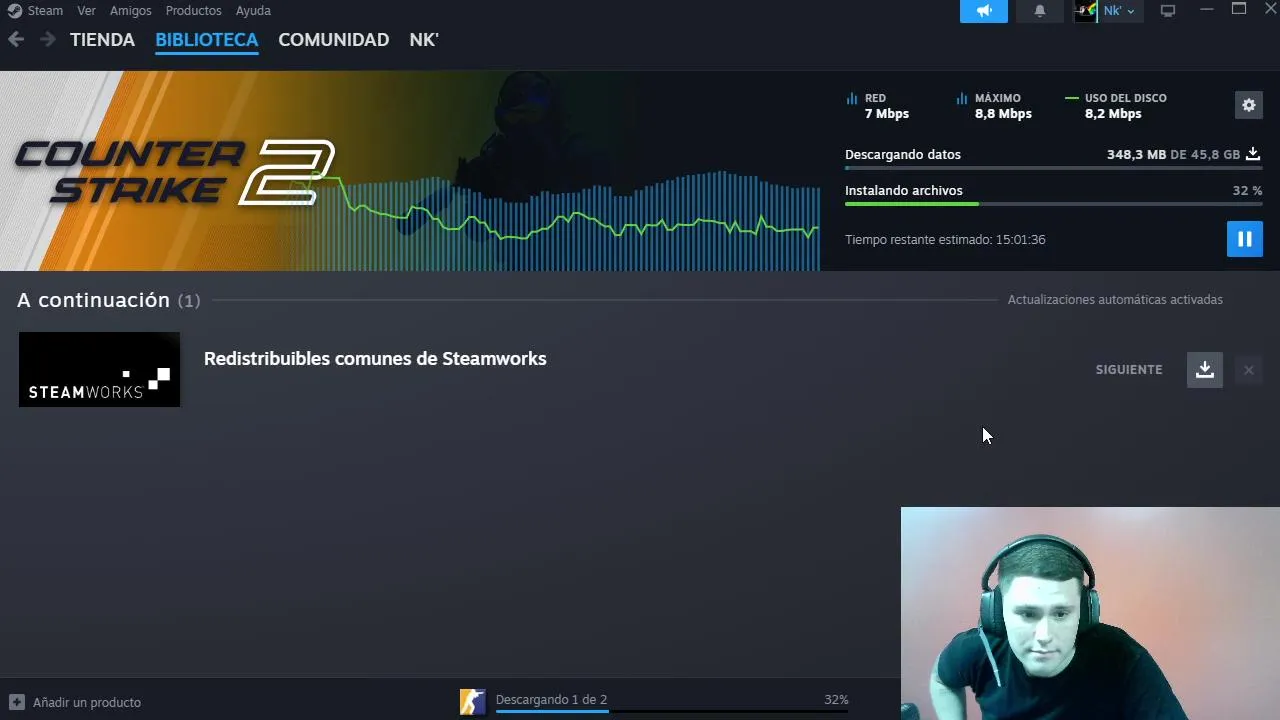This screenshot has width=1280, height=720.
Task: Click the 348,3 MB downloaded amount
Action: click(x=1136, y=155)
